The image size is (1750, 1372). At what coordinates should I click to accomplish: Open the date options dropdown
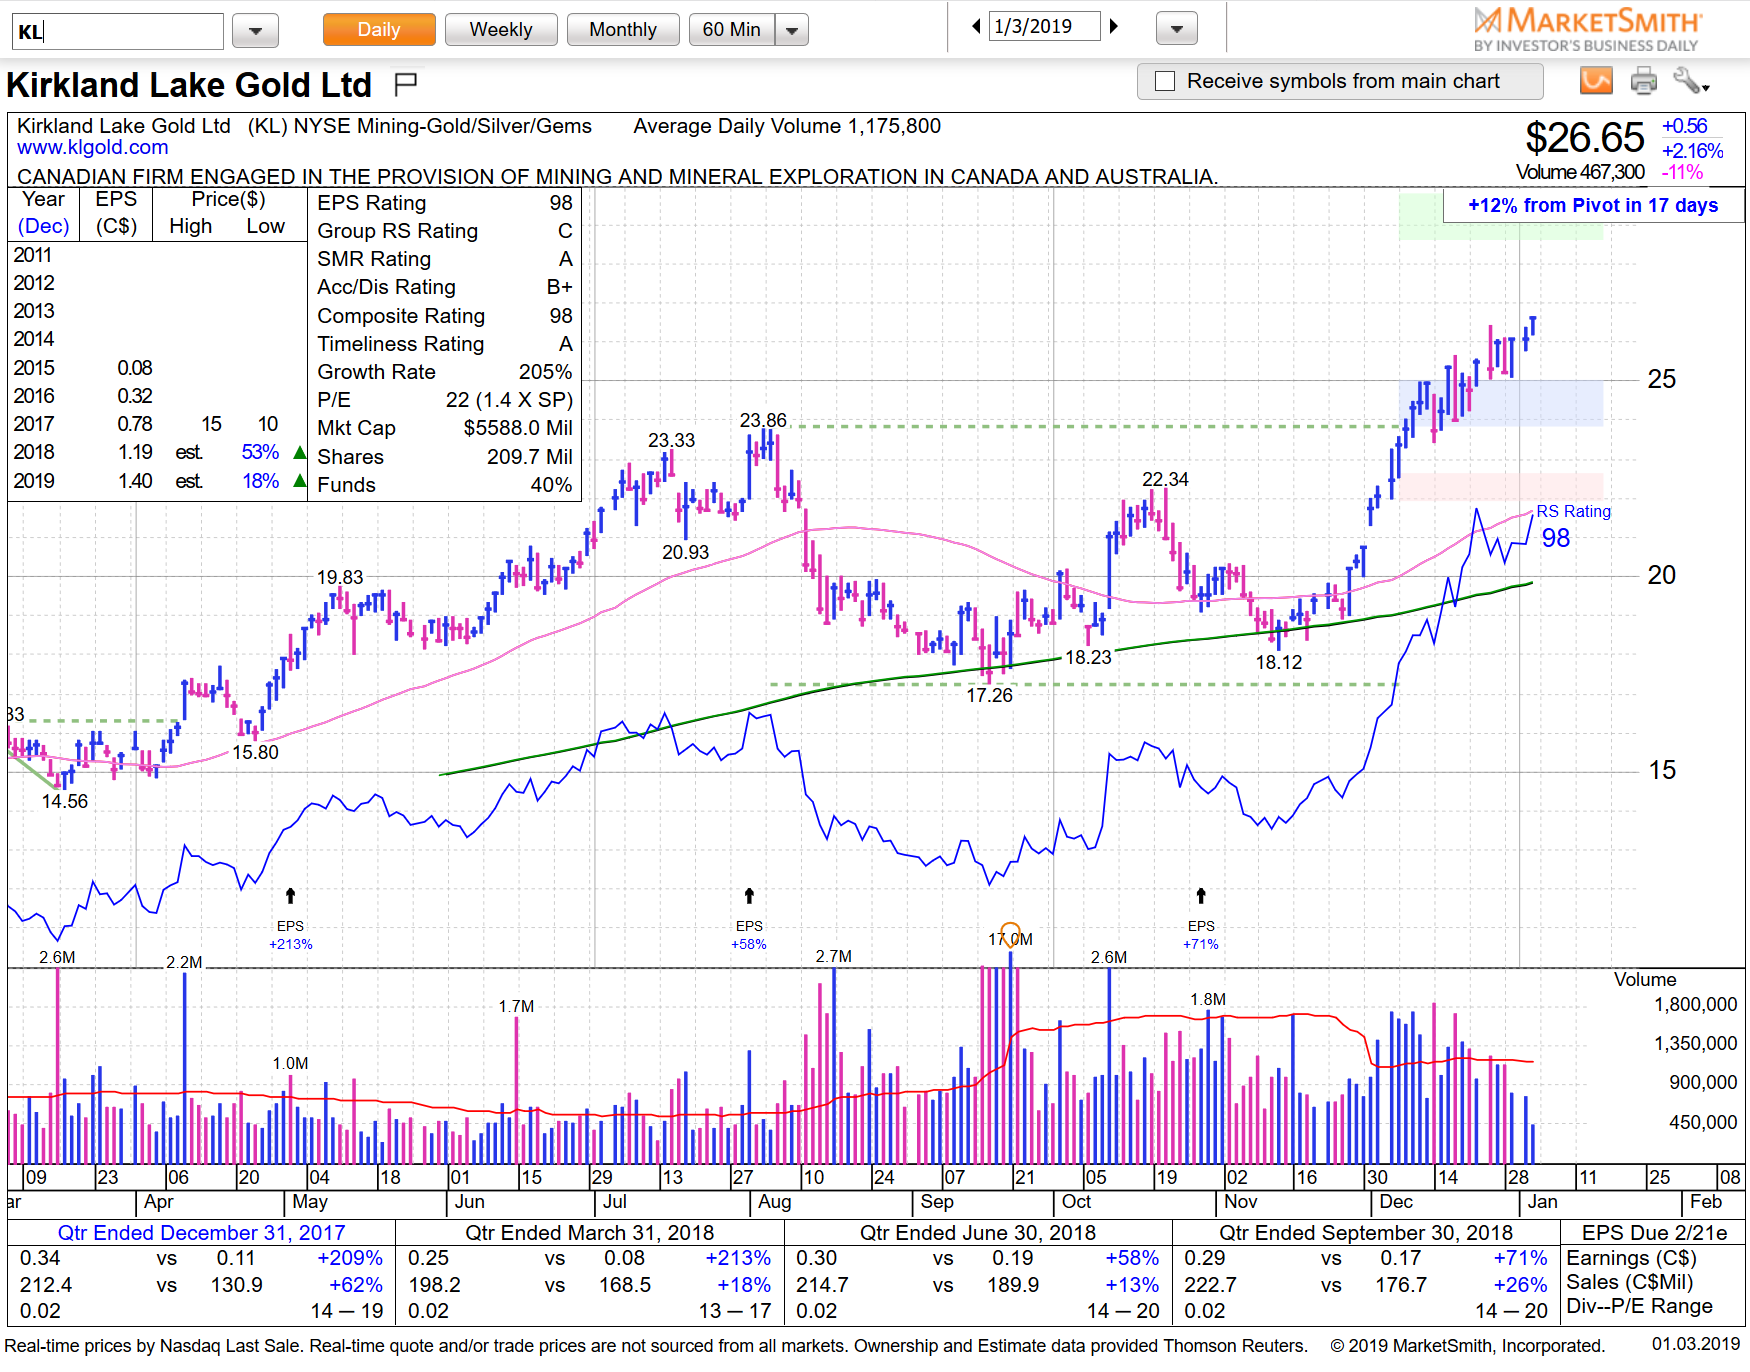click(x=1176, y=29)
